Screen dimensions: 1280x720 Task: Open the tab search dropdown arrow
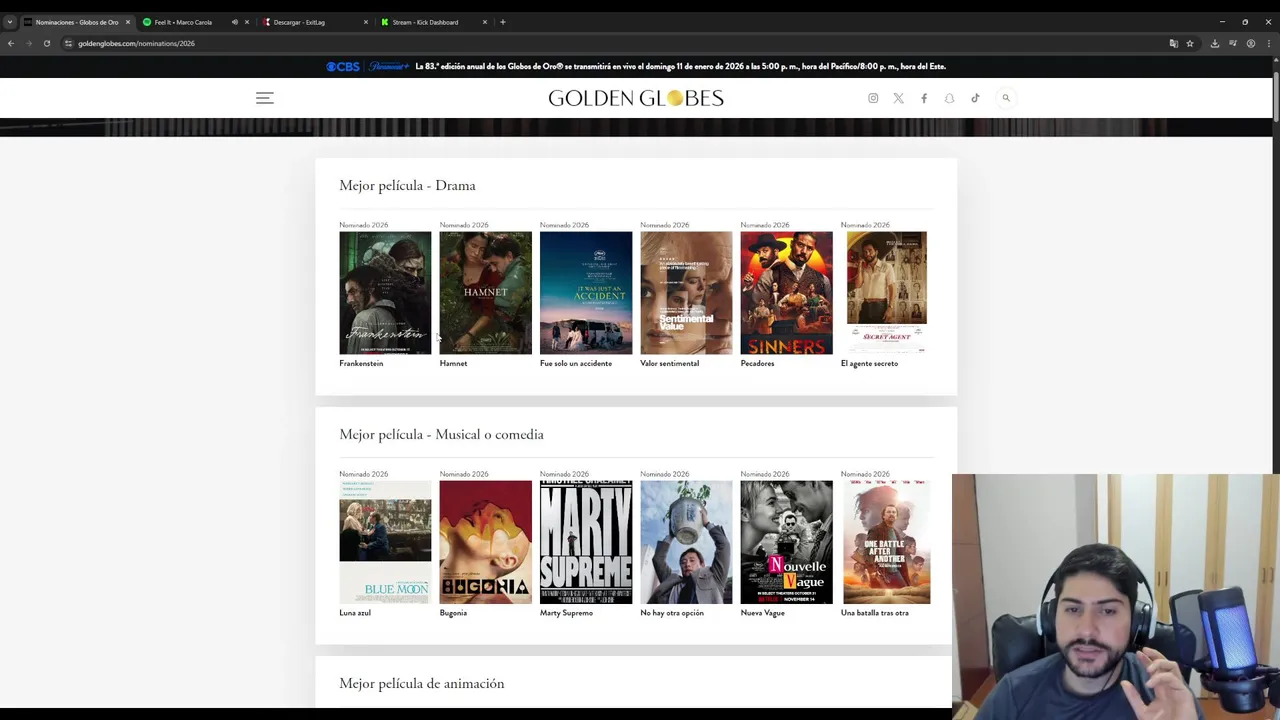pos(9,22)
